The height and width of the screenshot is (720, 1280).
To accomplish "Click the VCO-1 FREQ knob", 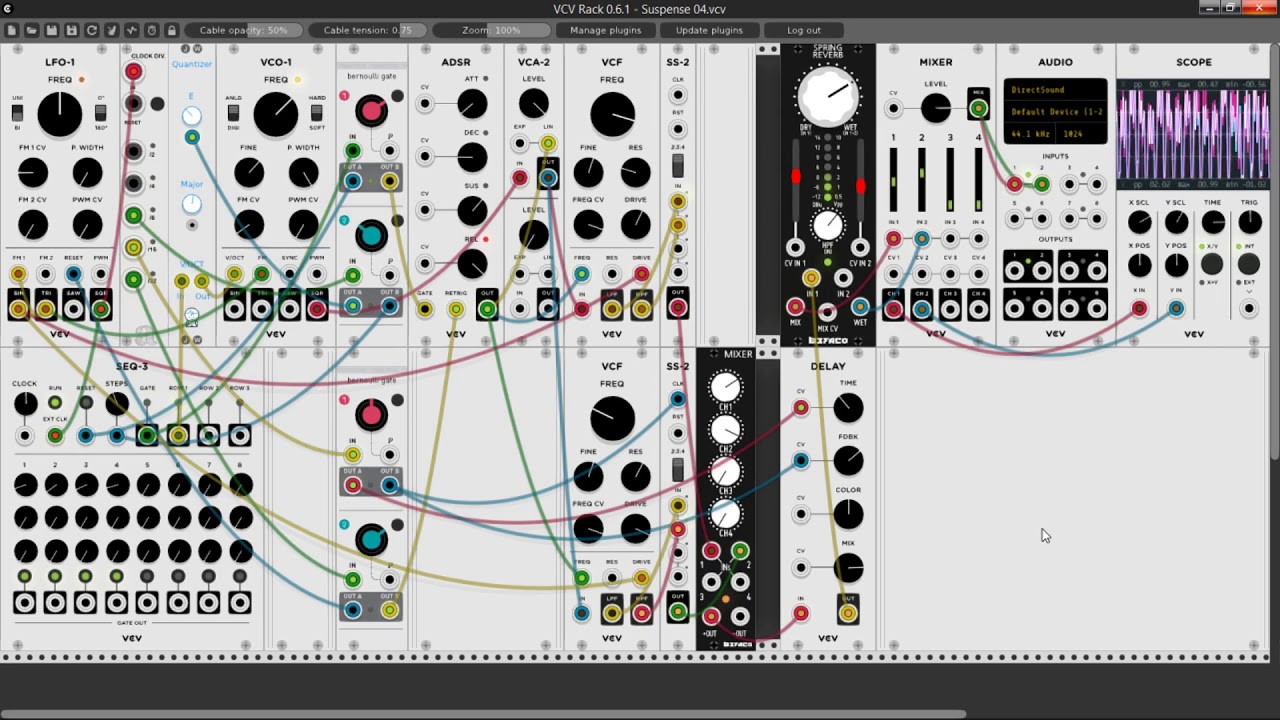I will pyautogui.click(x=275, y=114).
